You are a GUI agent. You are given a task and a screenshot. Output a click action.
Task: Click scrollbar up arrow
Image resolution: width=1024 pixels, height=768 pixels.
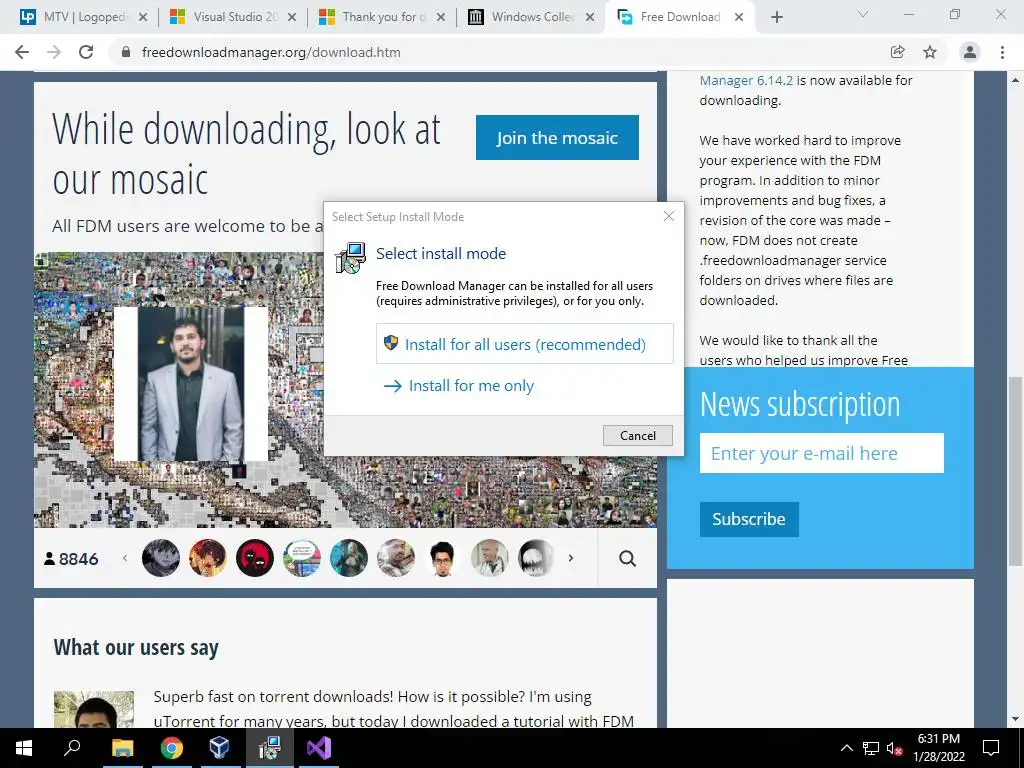point(1016,80)
